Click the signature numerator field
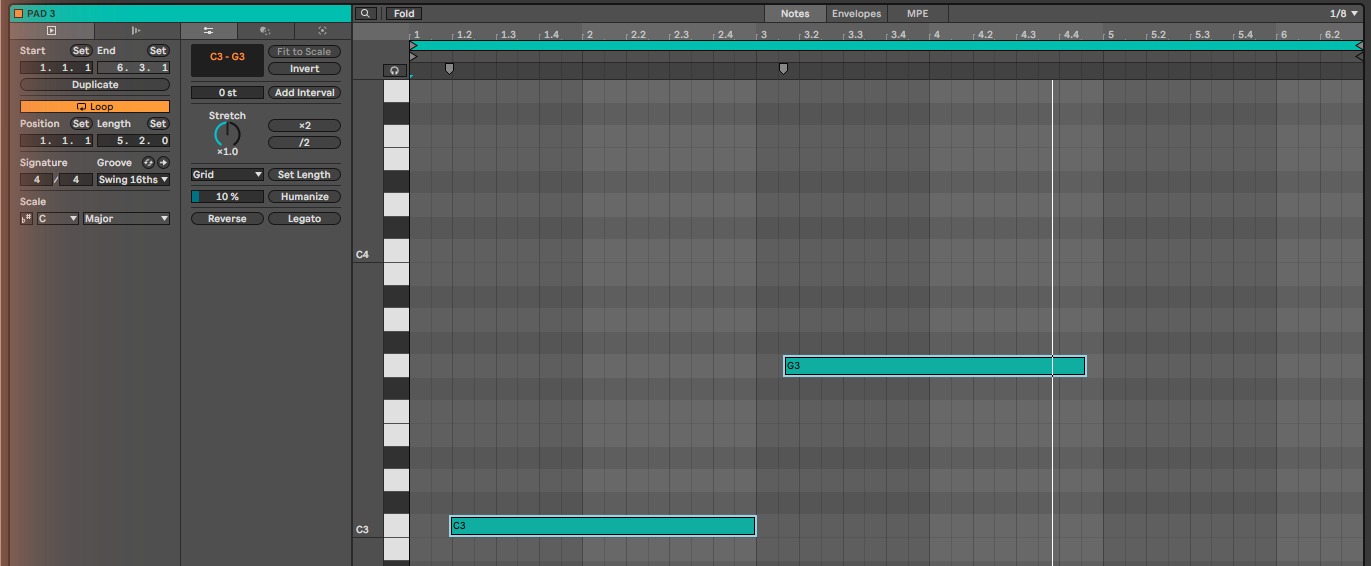The height and width of the screenshot is (566, 1371). (x=36, y=180)
